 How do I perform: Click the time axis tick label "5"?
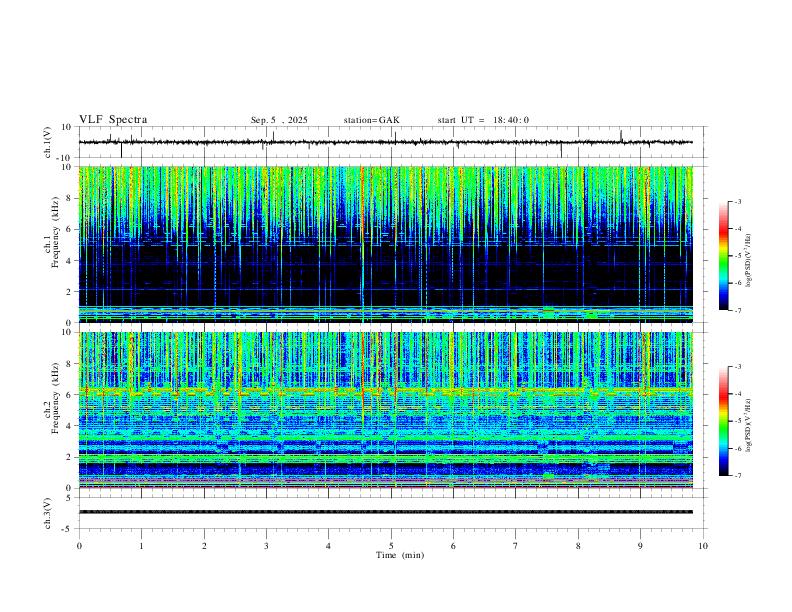tap(391, 546)
